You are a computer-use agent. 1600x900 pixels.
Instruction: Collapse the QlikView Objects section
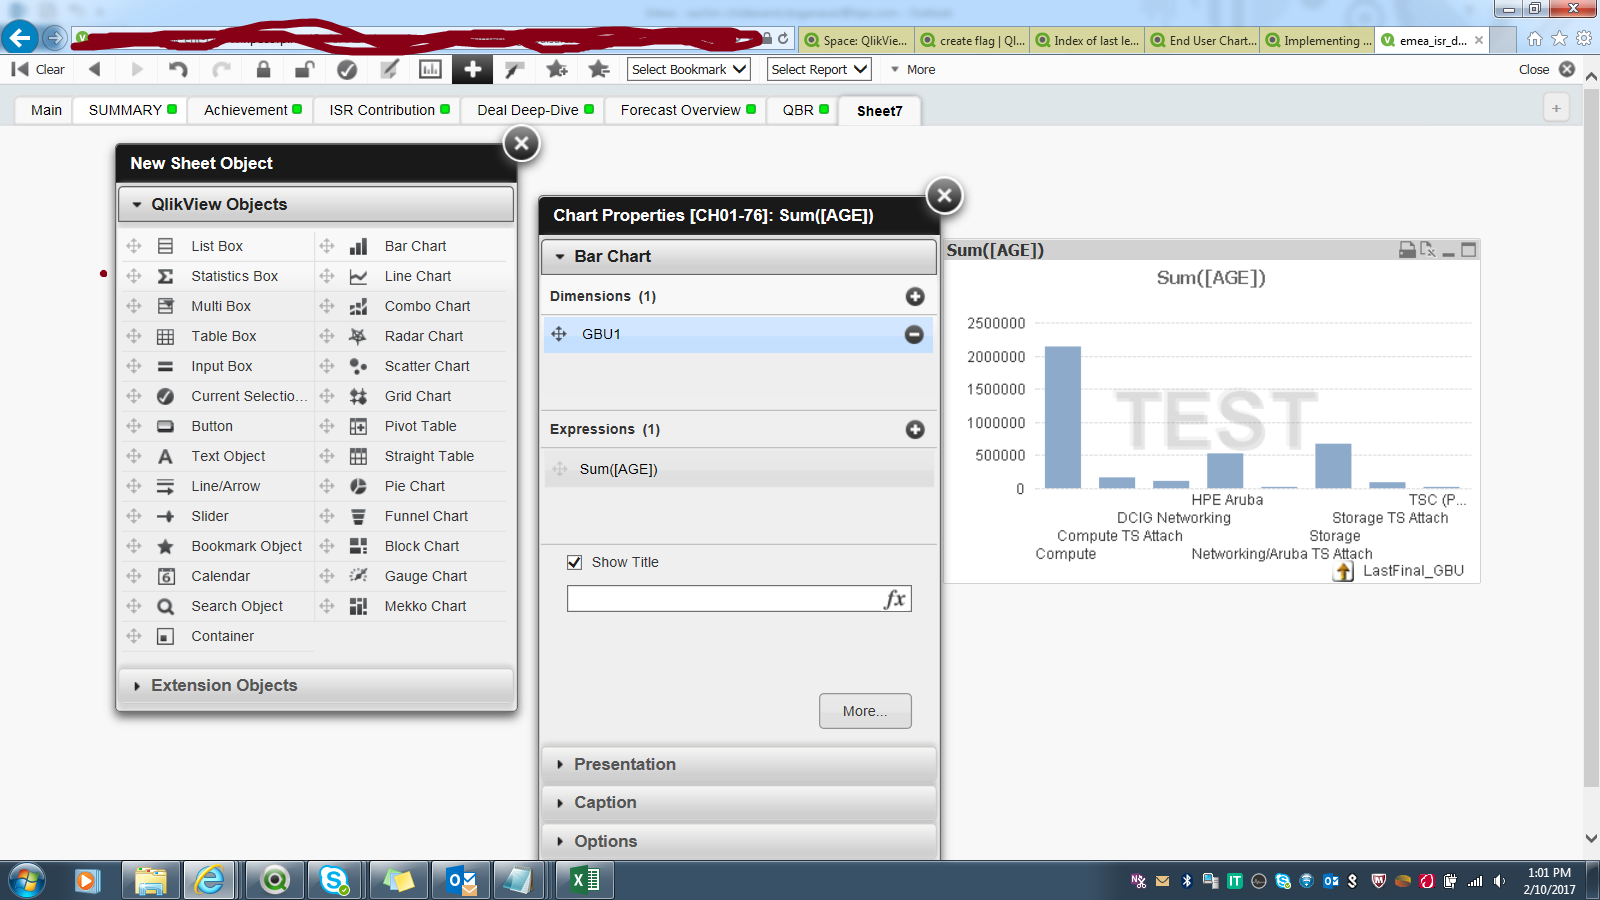click(x=316, y=204)
